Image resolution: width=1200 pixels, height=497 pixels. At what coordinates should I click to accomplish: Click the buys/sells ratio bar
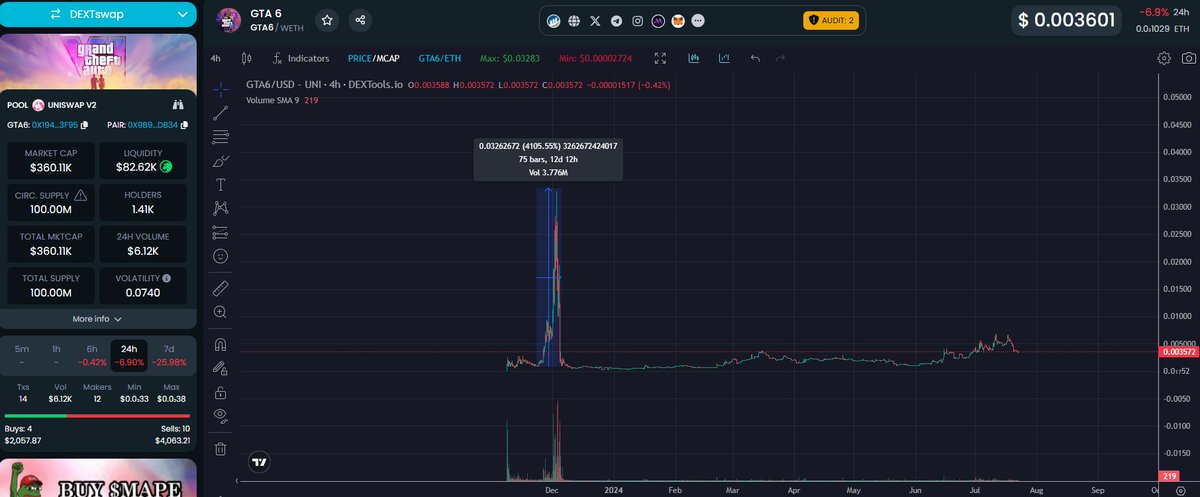(x=98, y=416)
